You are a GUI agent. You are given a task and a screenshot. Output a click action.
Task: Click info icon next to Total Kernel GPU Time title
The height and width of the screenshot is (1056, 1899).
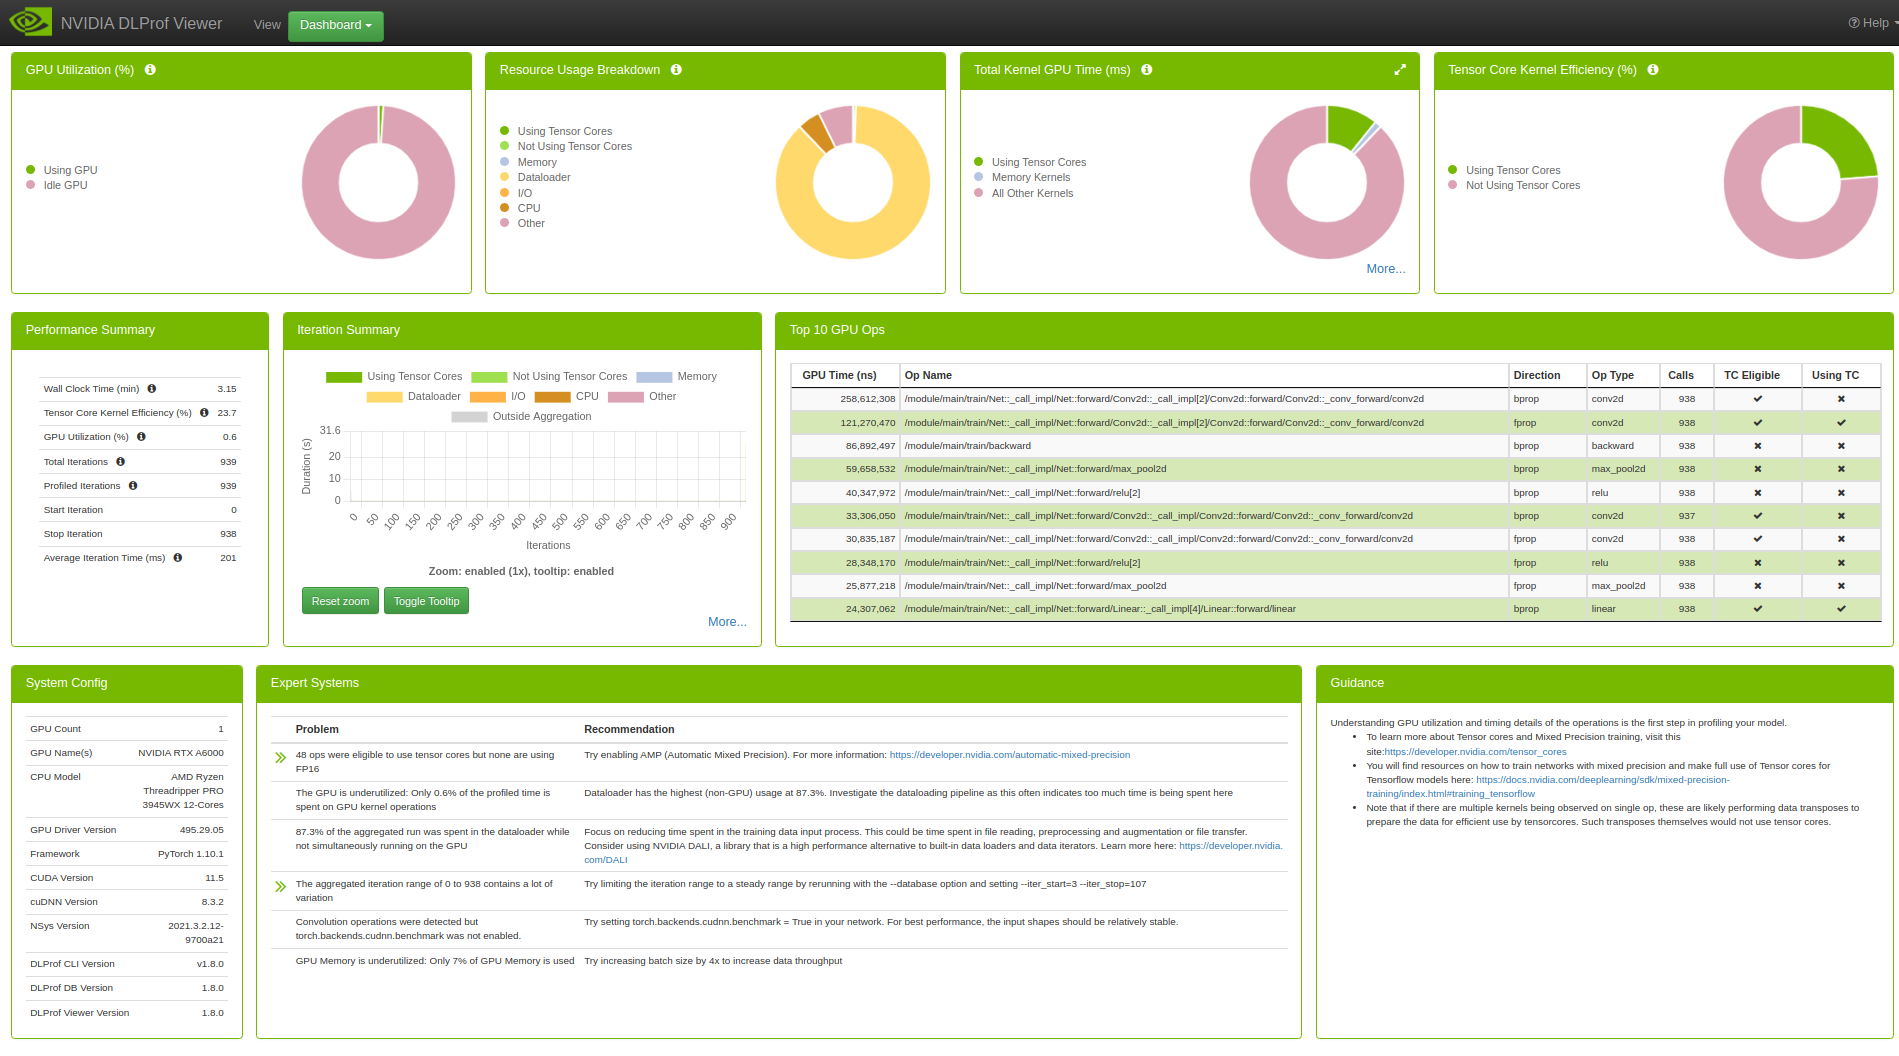(x=1147, y=70)
